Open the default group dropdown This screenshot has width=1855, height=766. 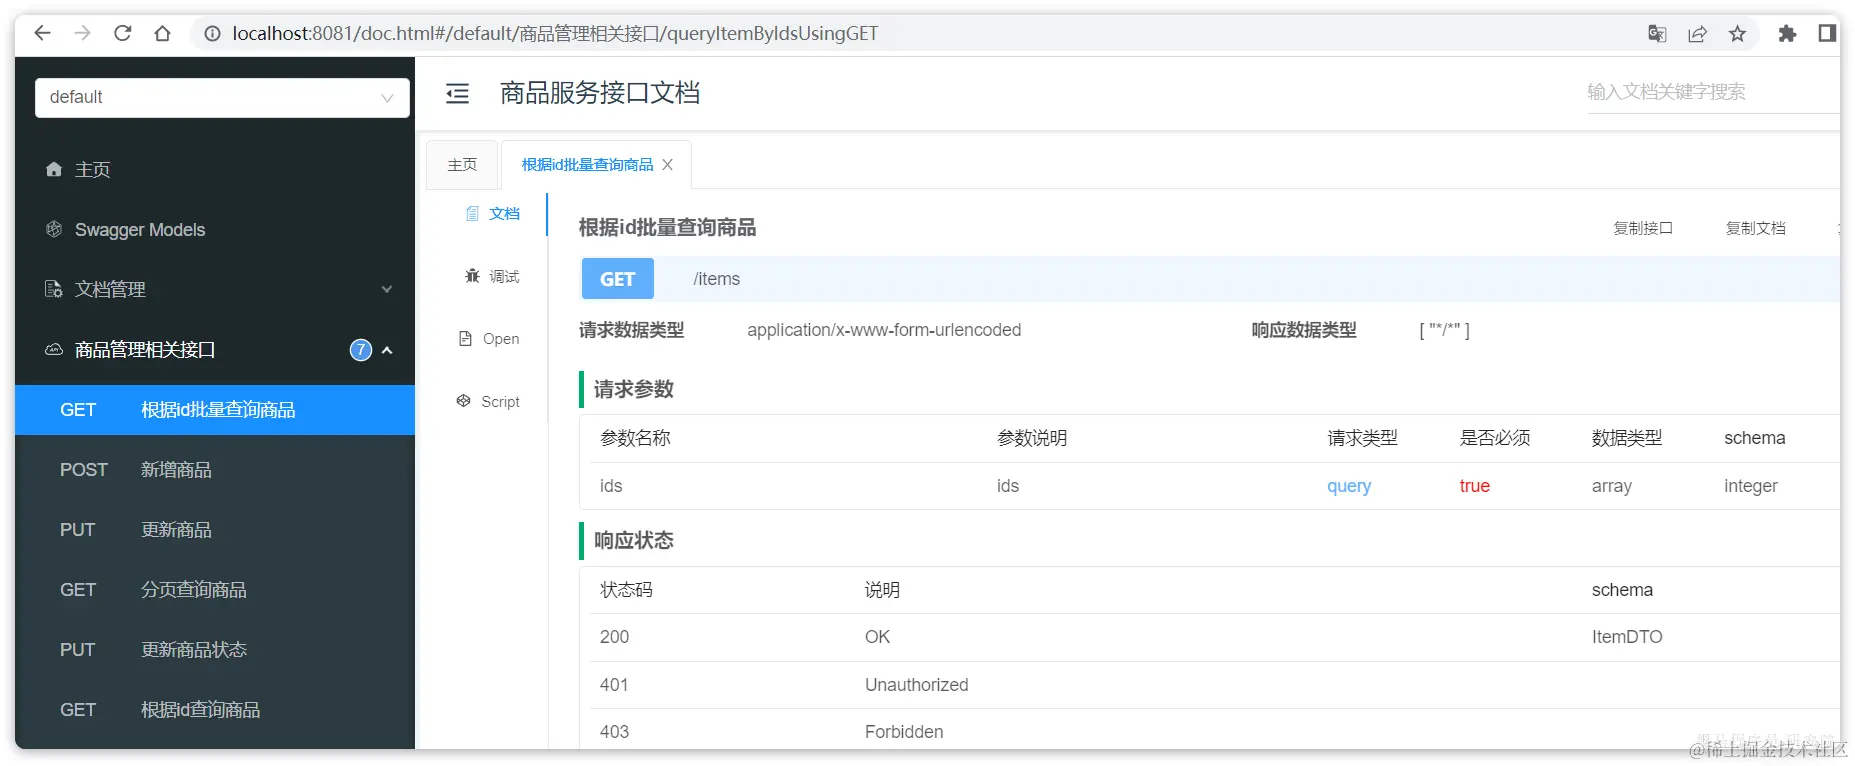[222, 98]
